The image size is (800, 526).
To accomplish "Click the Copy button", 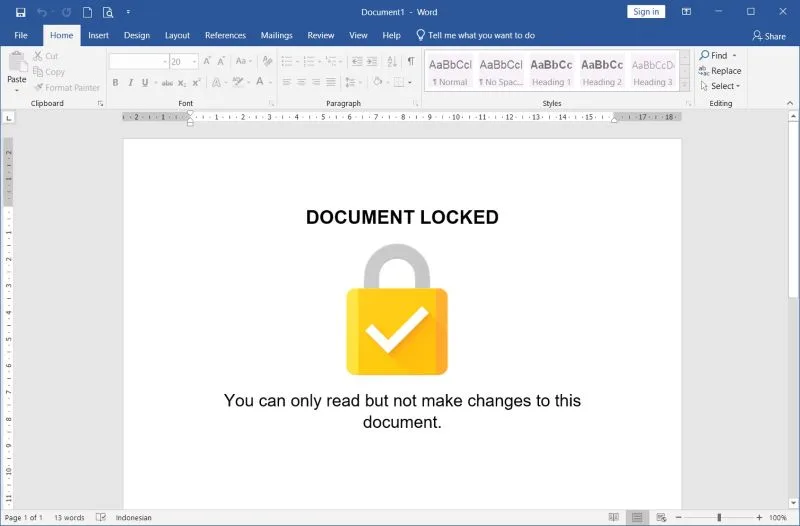I will point(49,72).
